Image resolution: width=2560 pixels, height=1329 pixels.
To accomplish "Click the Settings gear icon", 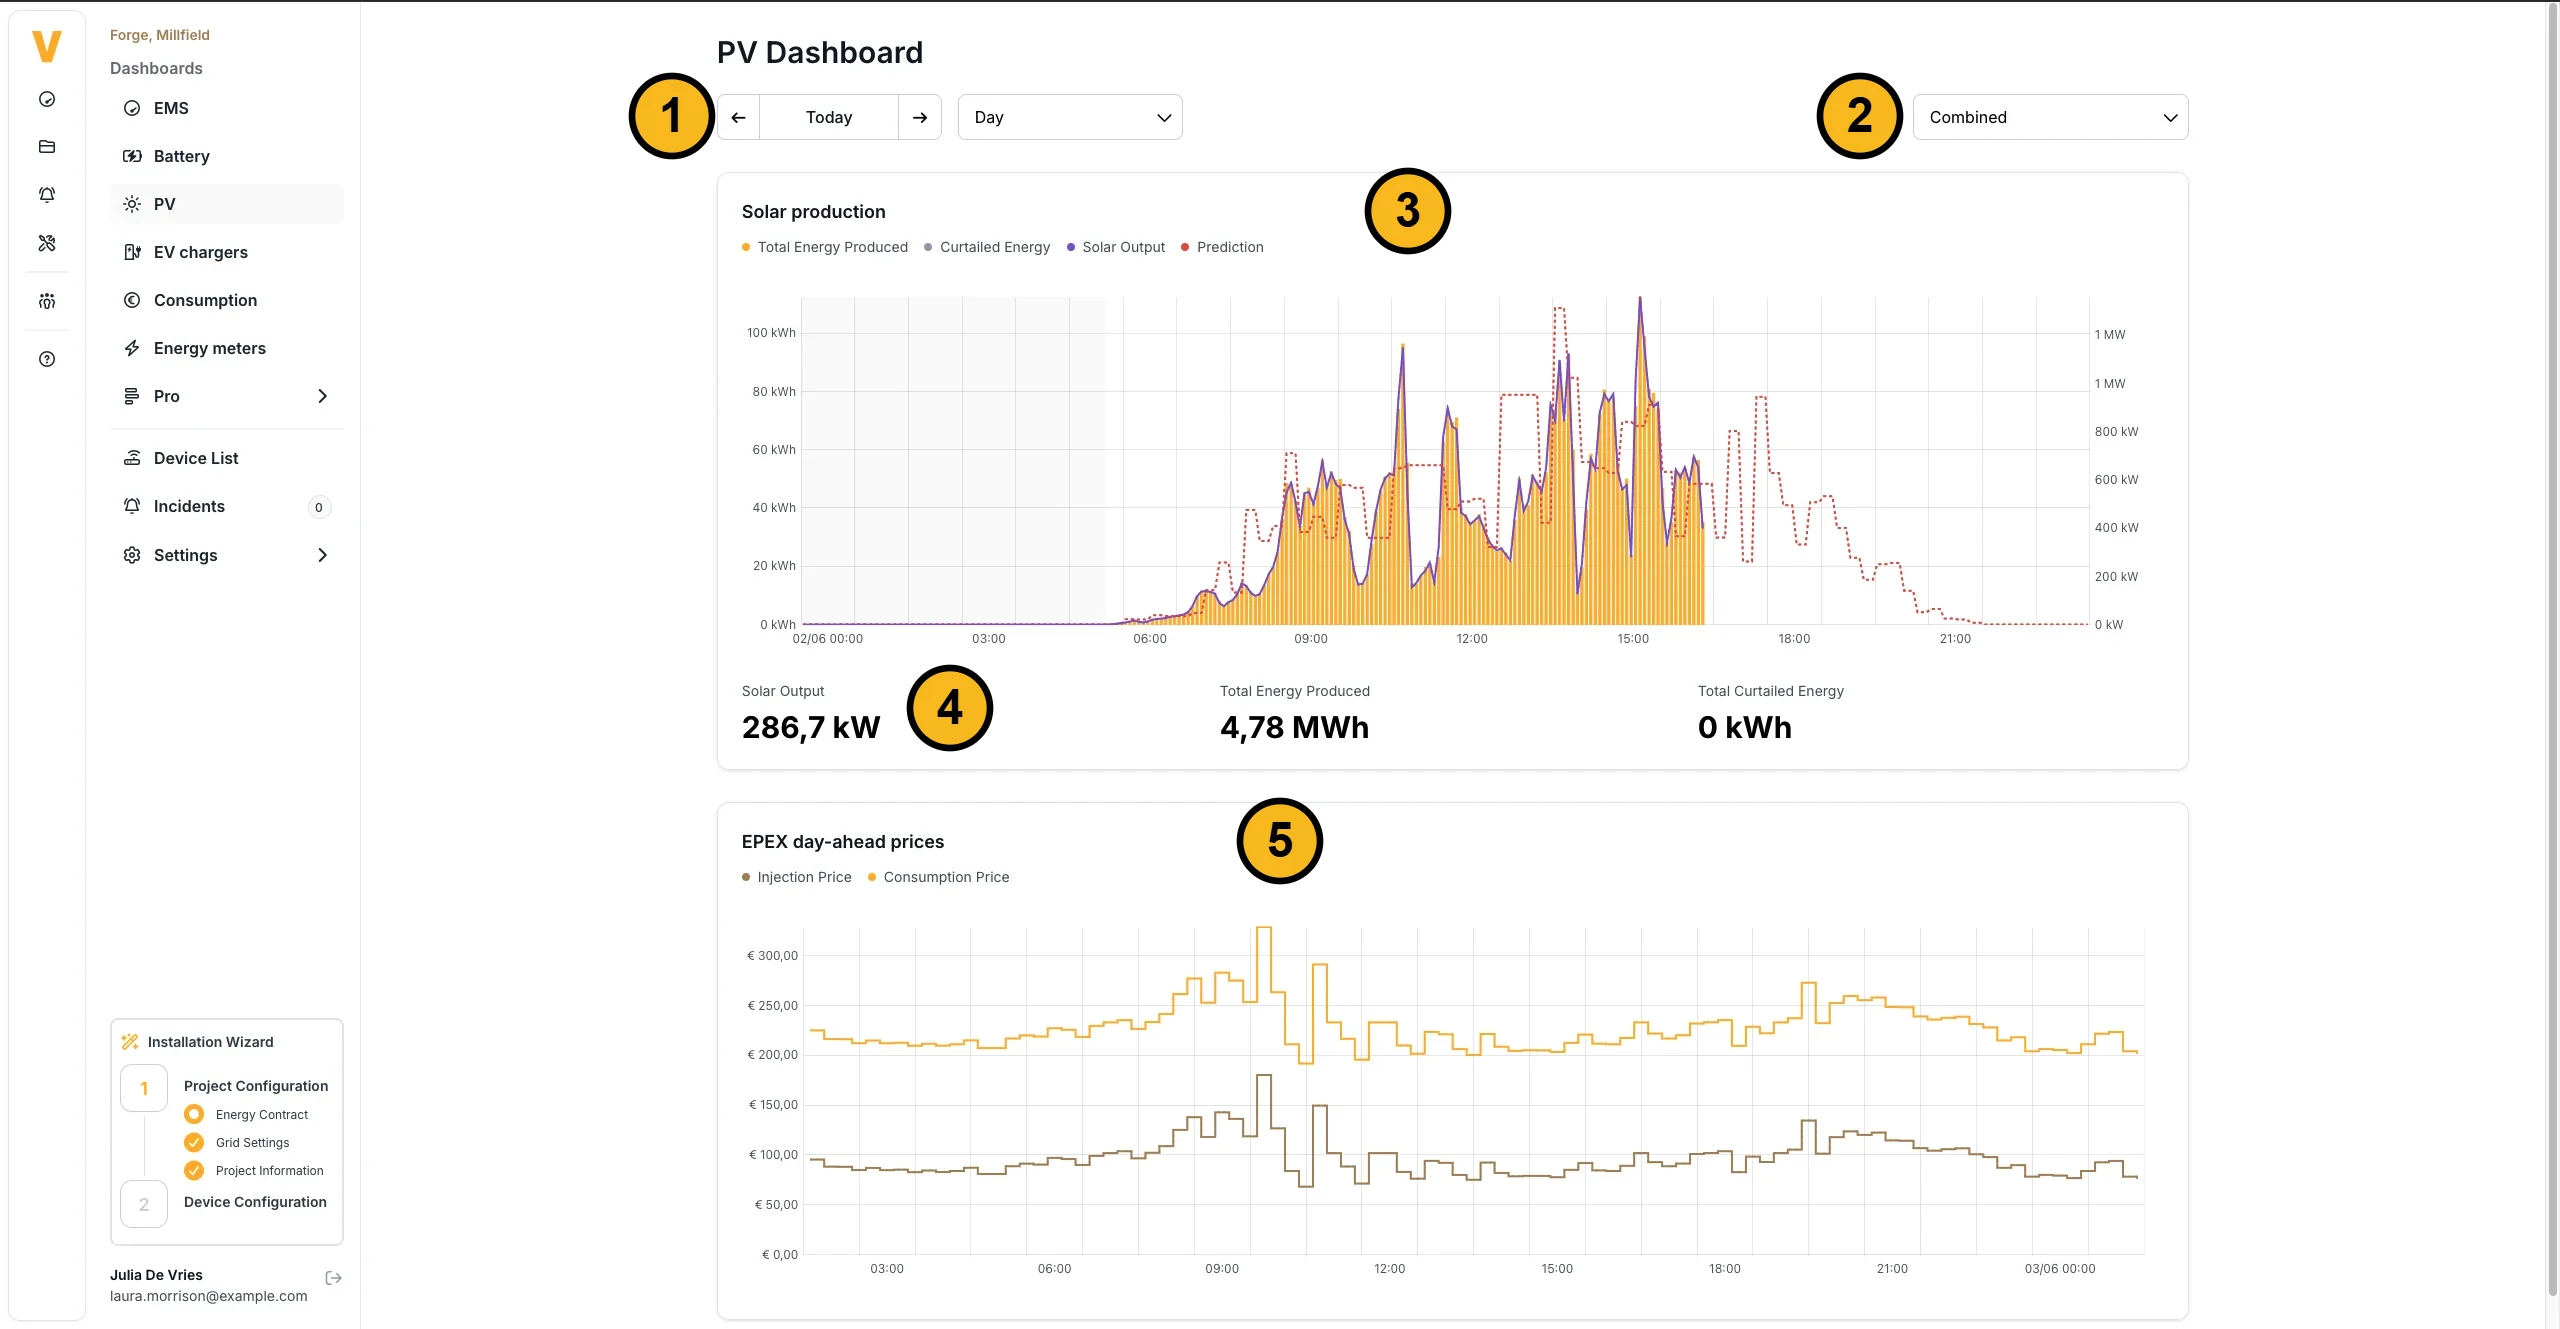I will pos(132,555).
